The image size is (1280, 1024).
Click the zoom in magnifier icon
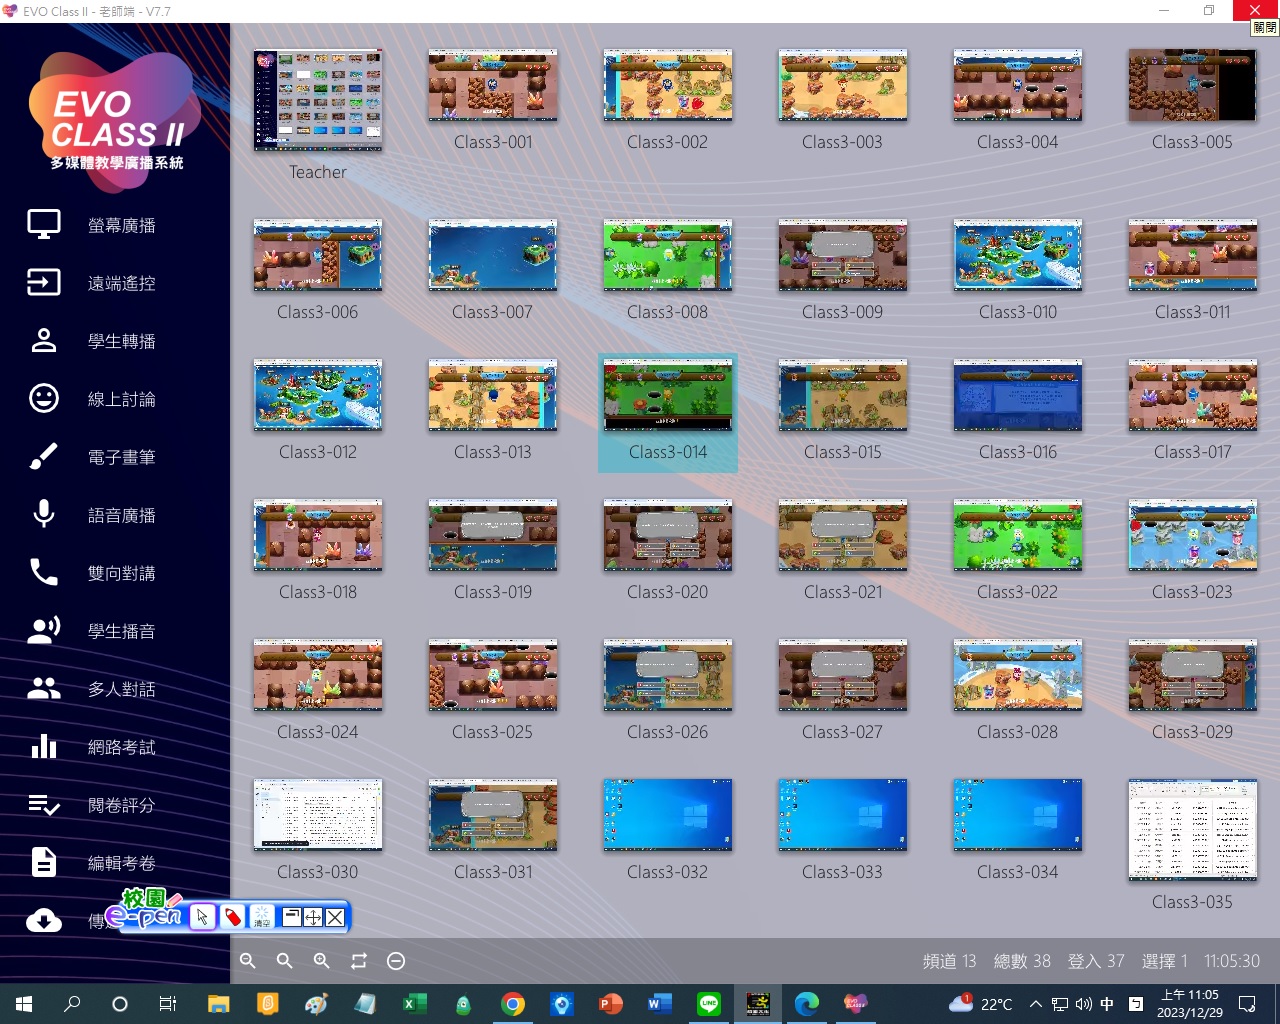coord(322,961)
